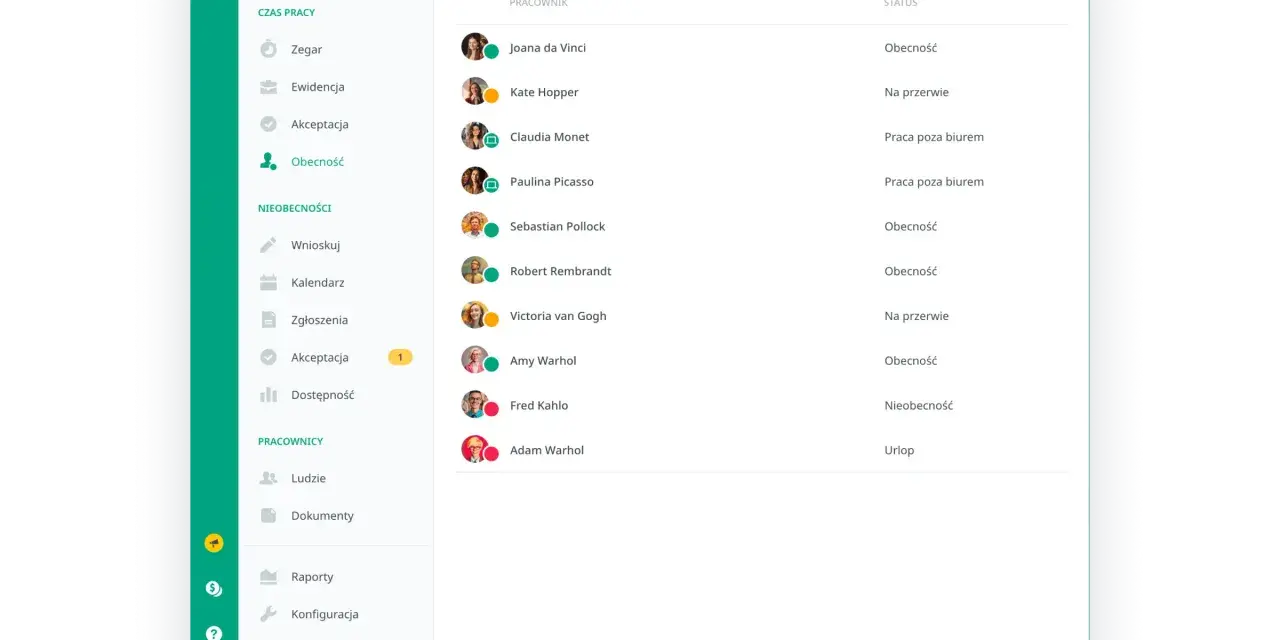Click the Raporty chart icon
Image resolution: width=1280 pixels, height=640 pixels.
click(268, 577)
